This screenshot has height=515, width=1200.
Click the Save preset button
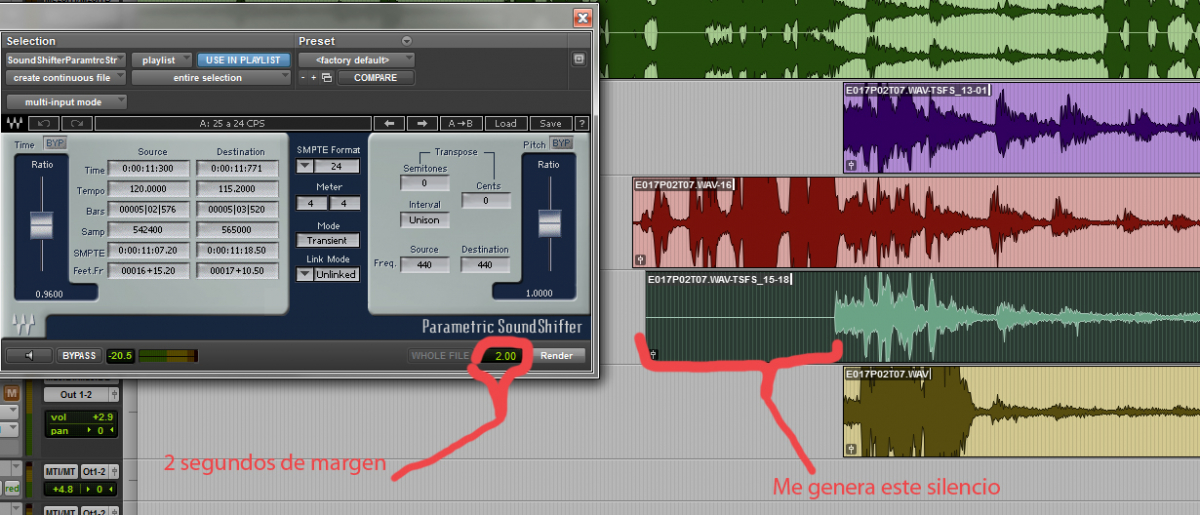[550, 124]
